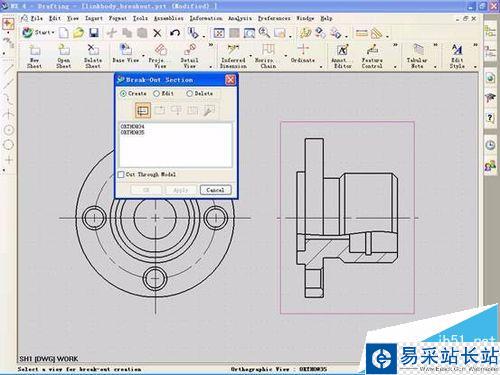
Task: Select the Edit radio button
Action: [x=156, y=94]
